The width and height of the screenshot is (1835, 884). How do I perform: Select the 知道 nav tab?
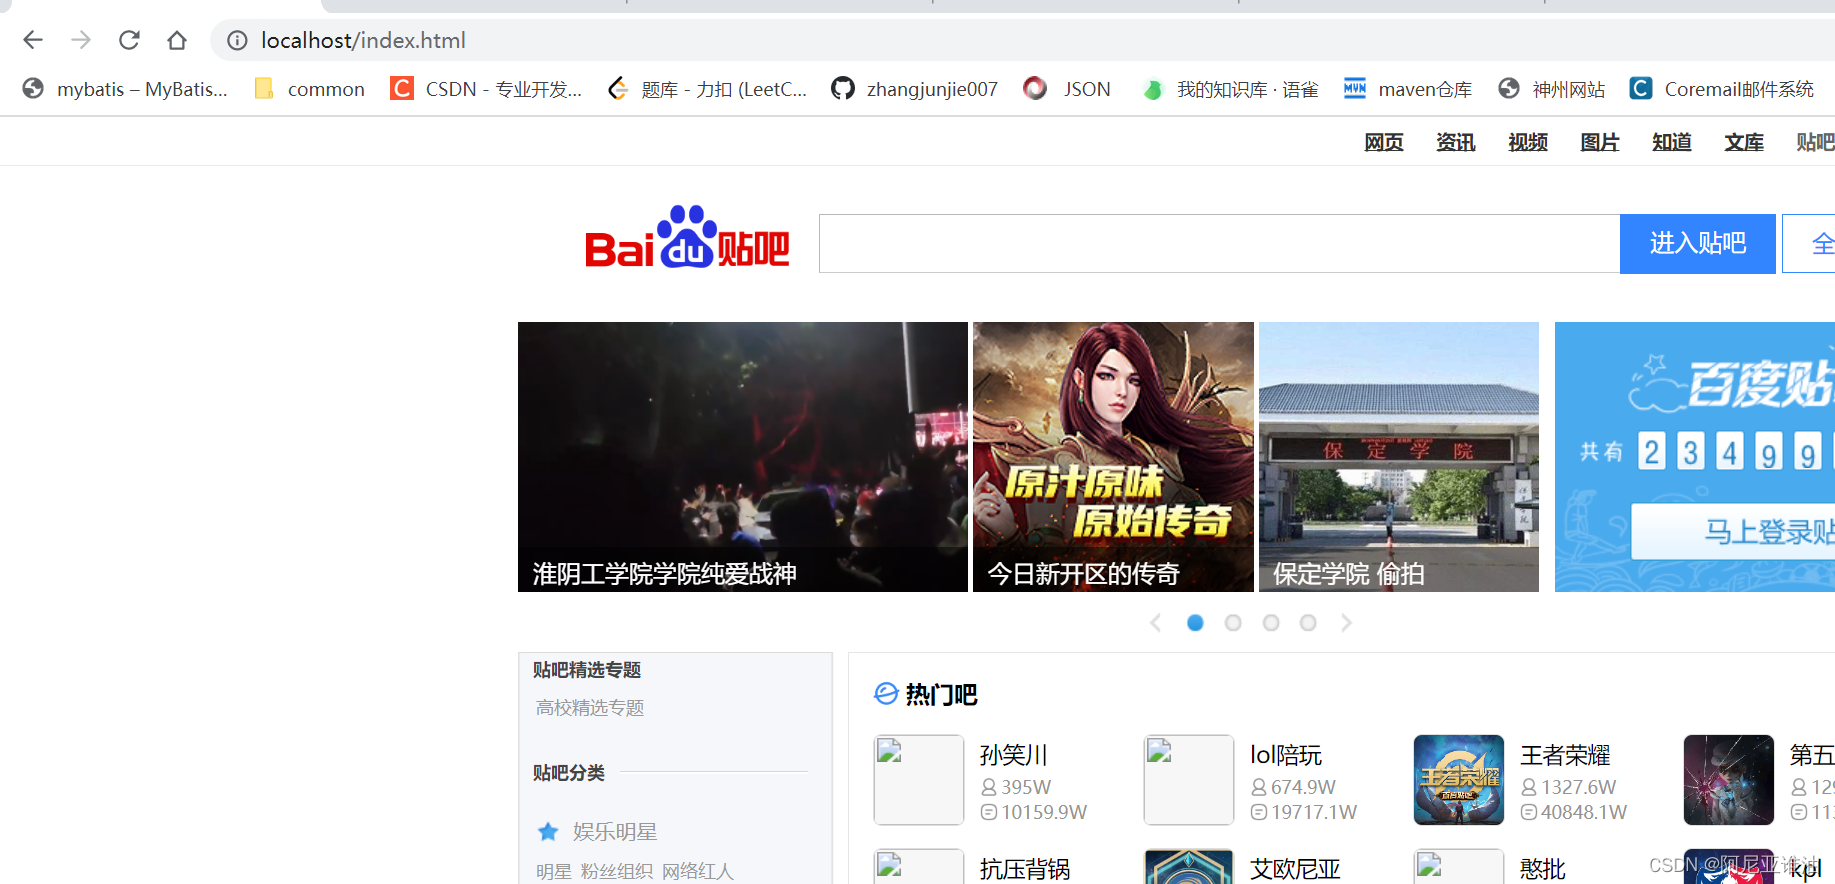click(1672, 142)
